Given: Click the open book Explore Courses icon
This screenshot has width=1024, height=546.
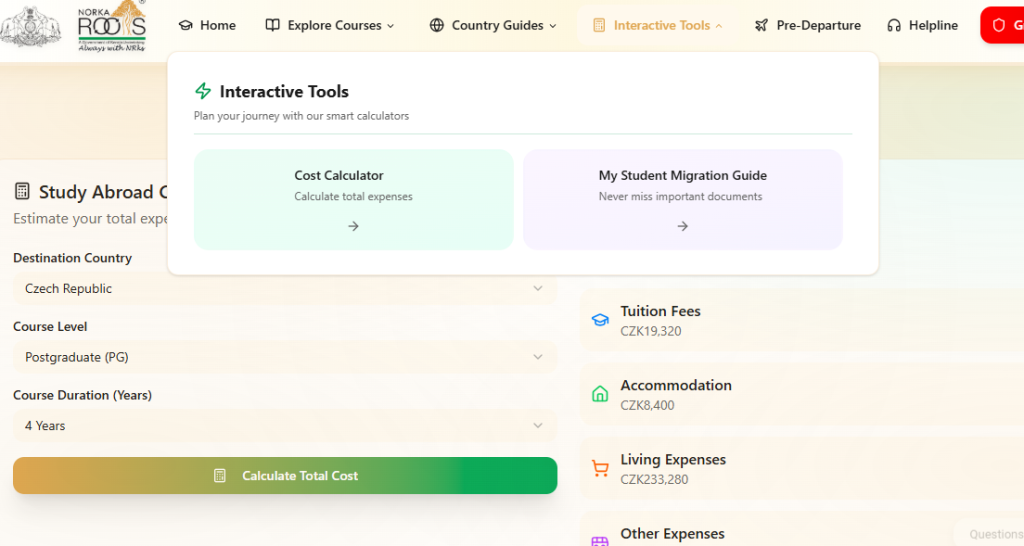Looking at the screenshot, I should tap(272, 25).
